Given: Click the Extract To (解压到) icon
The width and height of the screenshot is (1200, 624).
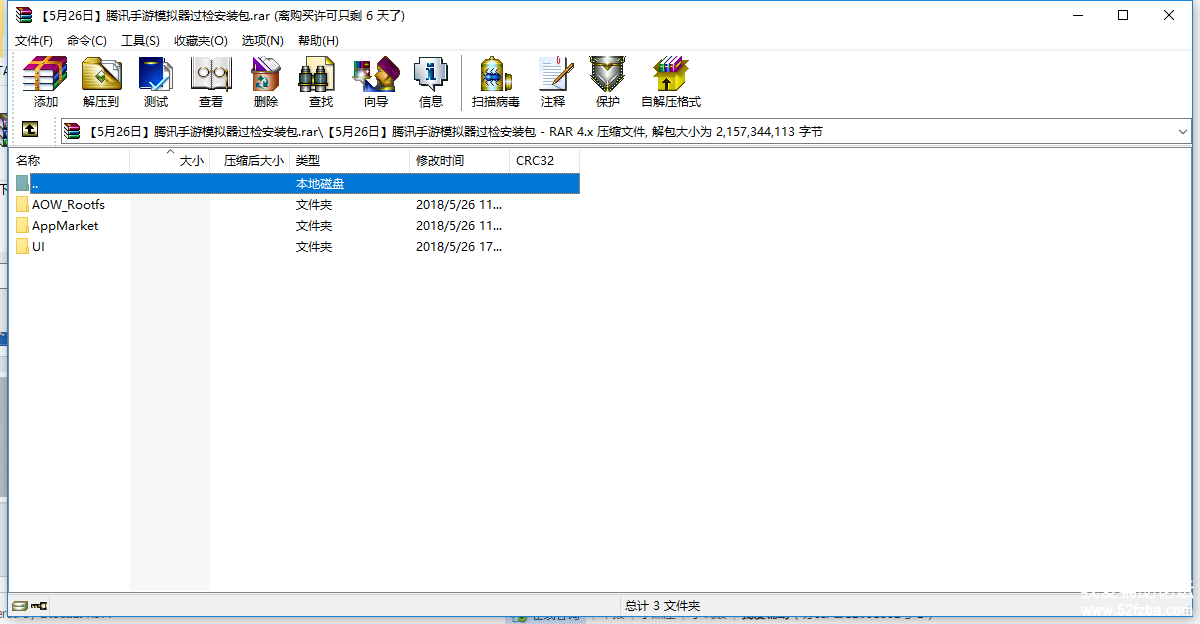Looking at the screenshot, I should coord(101,82).
